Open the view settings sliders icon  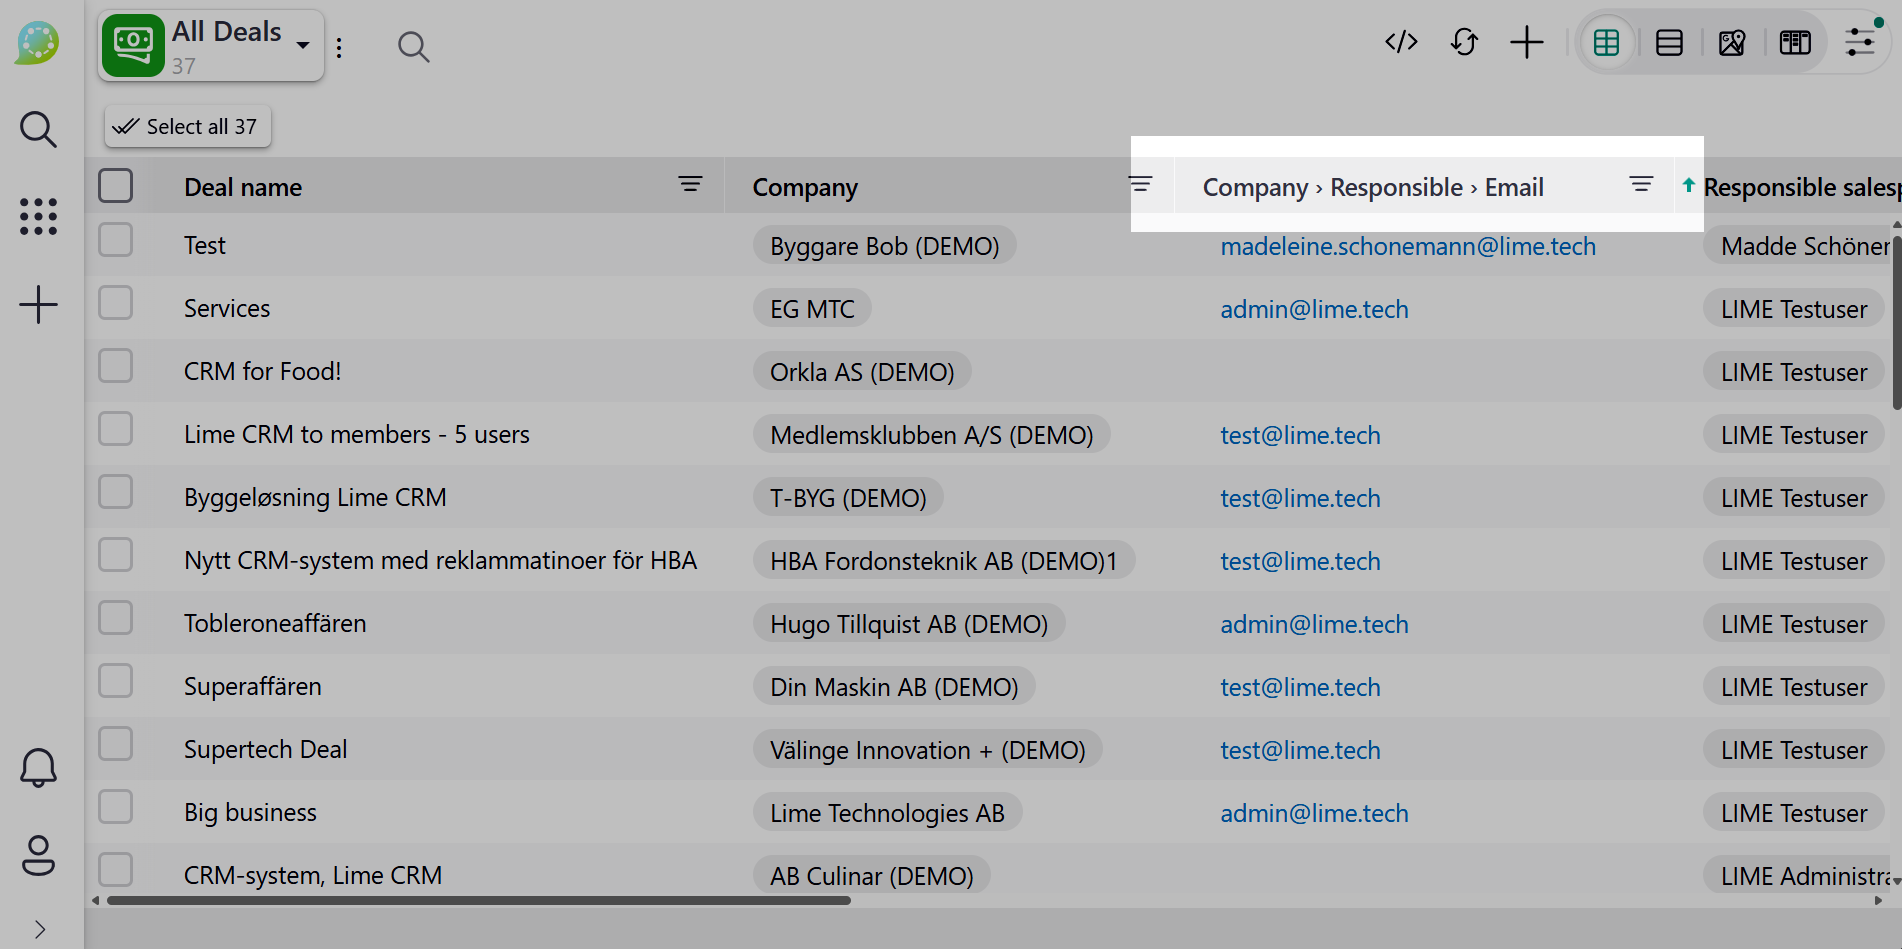[x=1860, y=43]
